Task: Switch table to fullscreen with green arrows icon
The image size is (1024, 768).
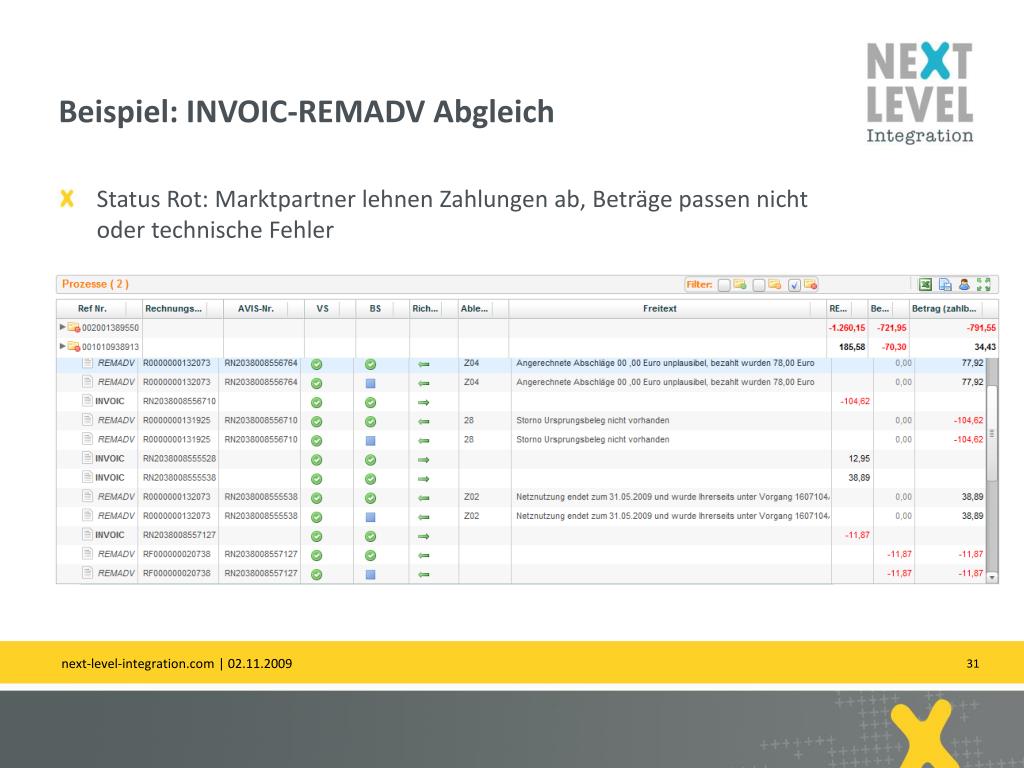Action: pyautogui.click(x=984, y=284)
